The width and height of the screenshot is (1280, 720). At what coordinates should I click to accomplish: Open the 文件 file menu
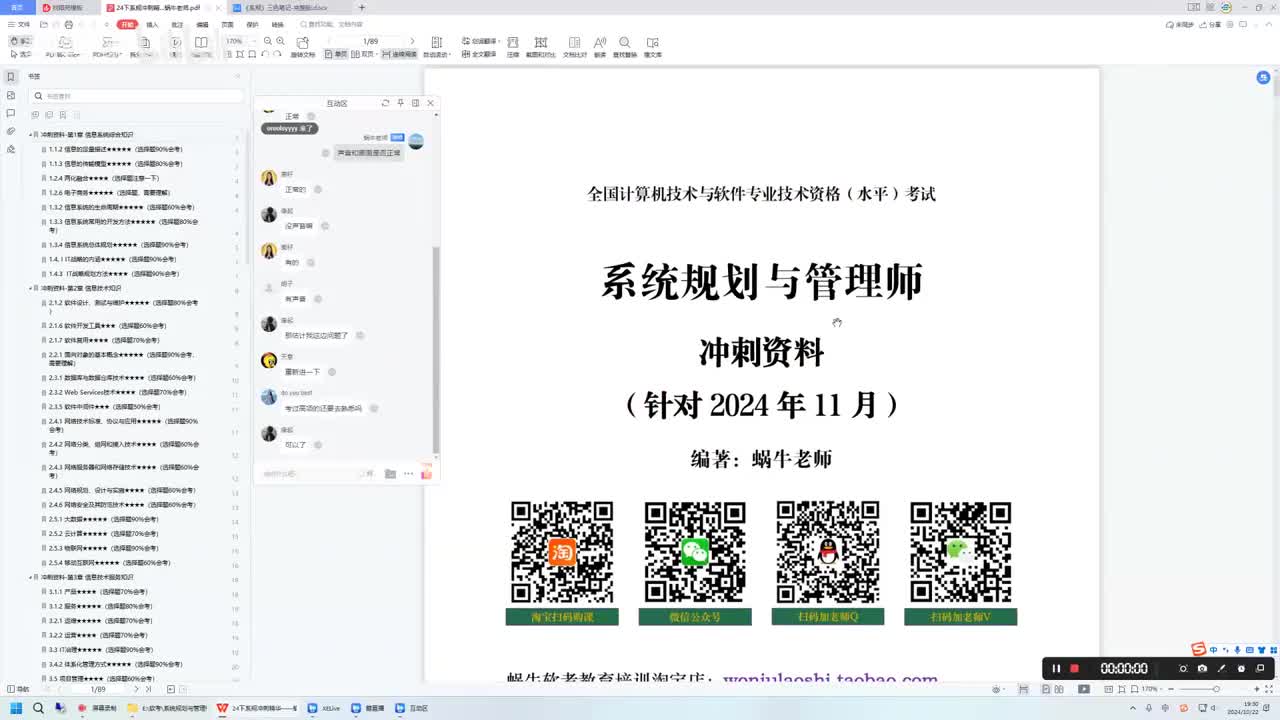point(20,24)
